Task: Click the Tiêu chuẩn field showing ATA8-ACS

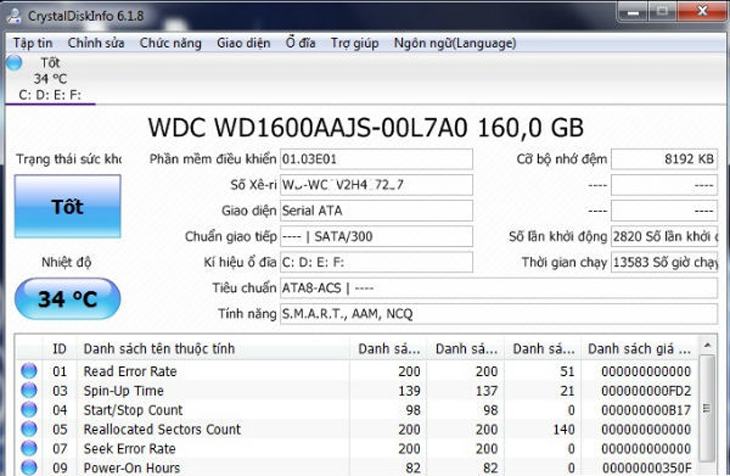Action: 499,288
